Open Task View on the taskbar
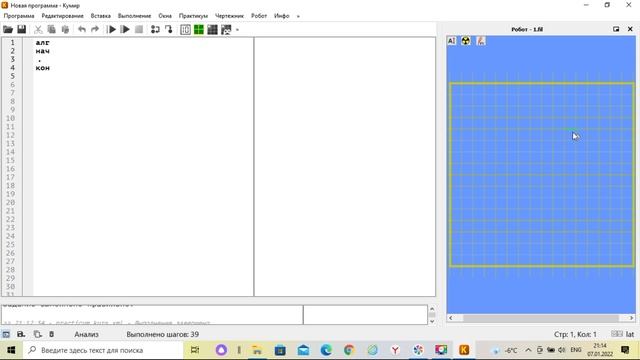The width and height of the screenshot is (640, 360). [x=195, y=350]
